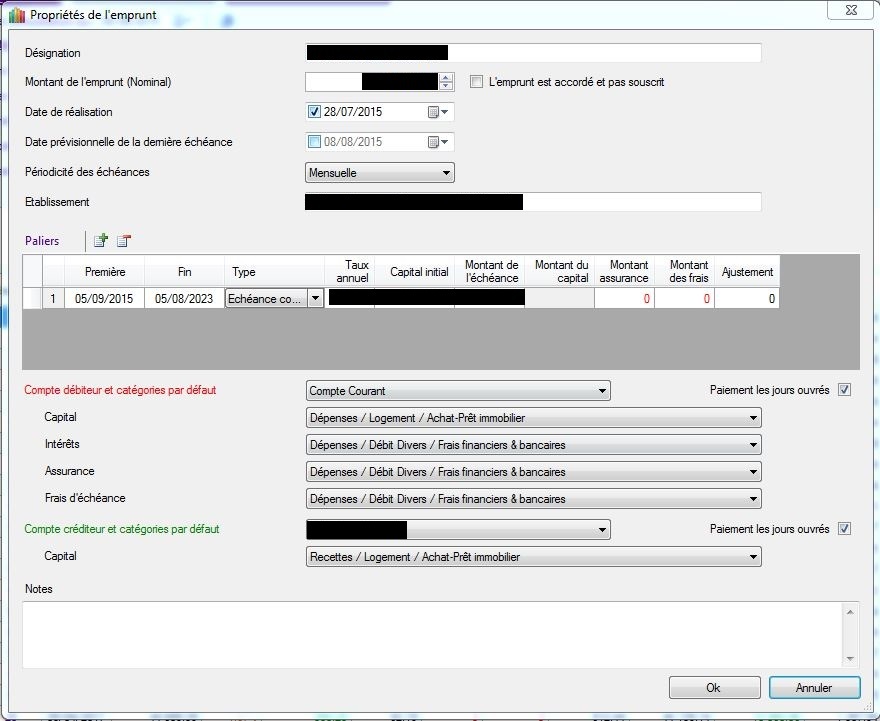
Task: Open the Frais d'échéance category dropdown
Action: (752, 499)
